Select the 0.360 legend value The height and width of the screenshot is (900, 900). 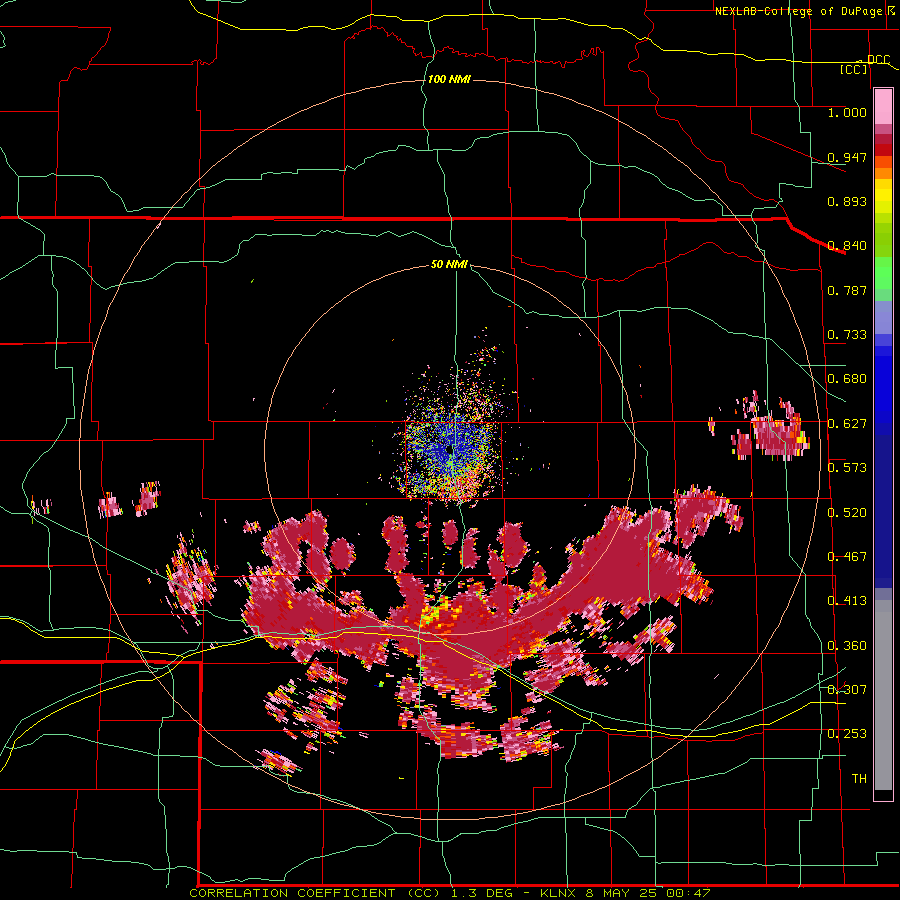point(847,646)
